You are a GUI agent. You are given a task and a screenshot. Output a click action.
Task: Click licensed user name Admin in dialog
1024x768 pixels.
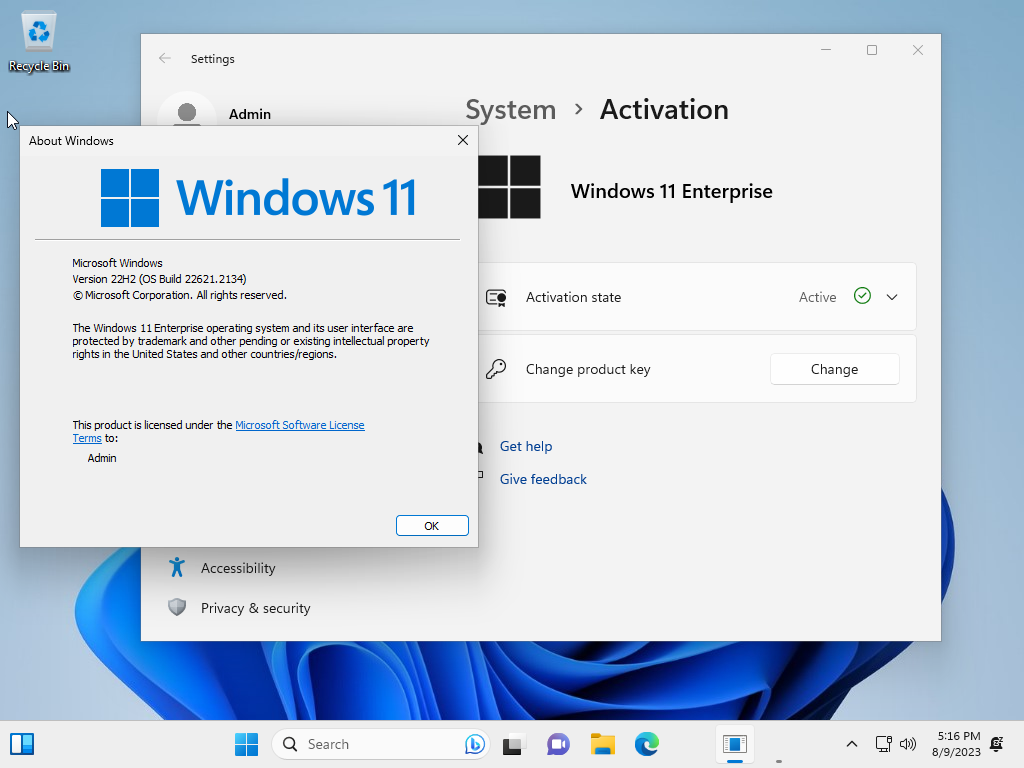pos(102,458)
